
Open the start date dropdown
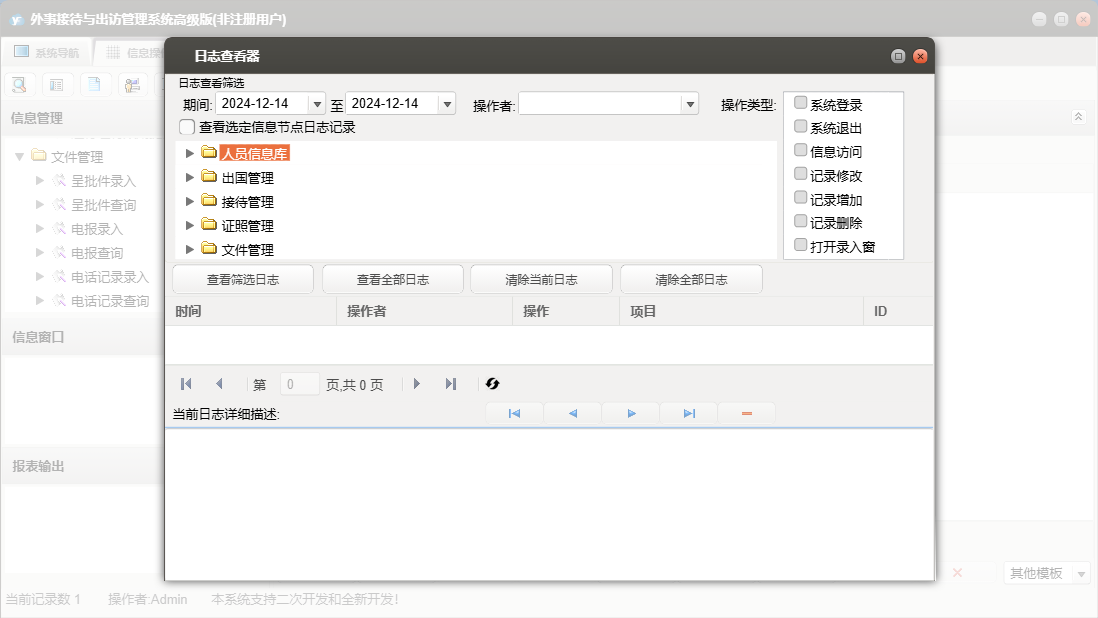pyautogui.click(x=317, y=104)
